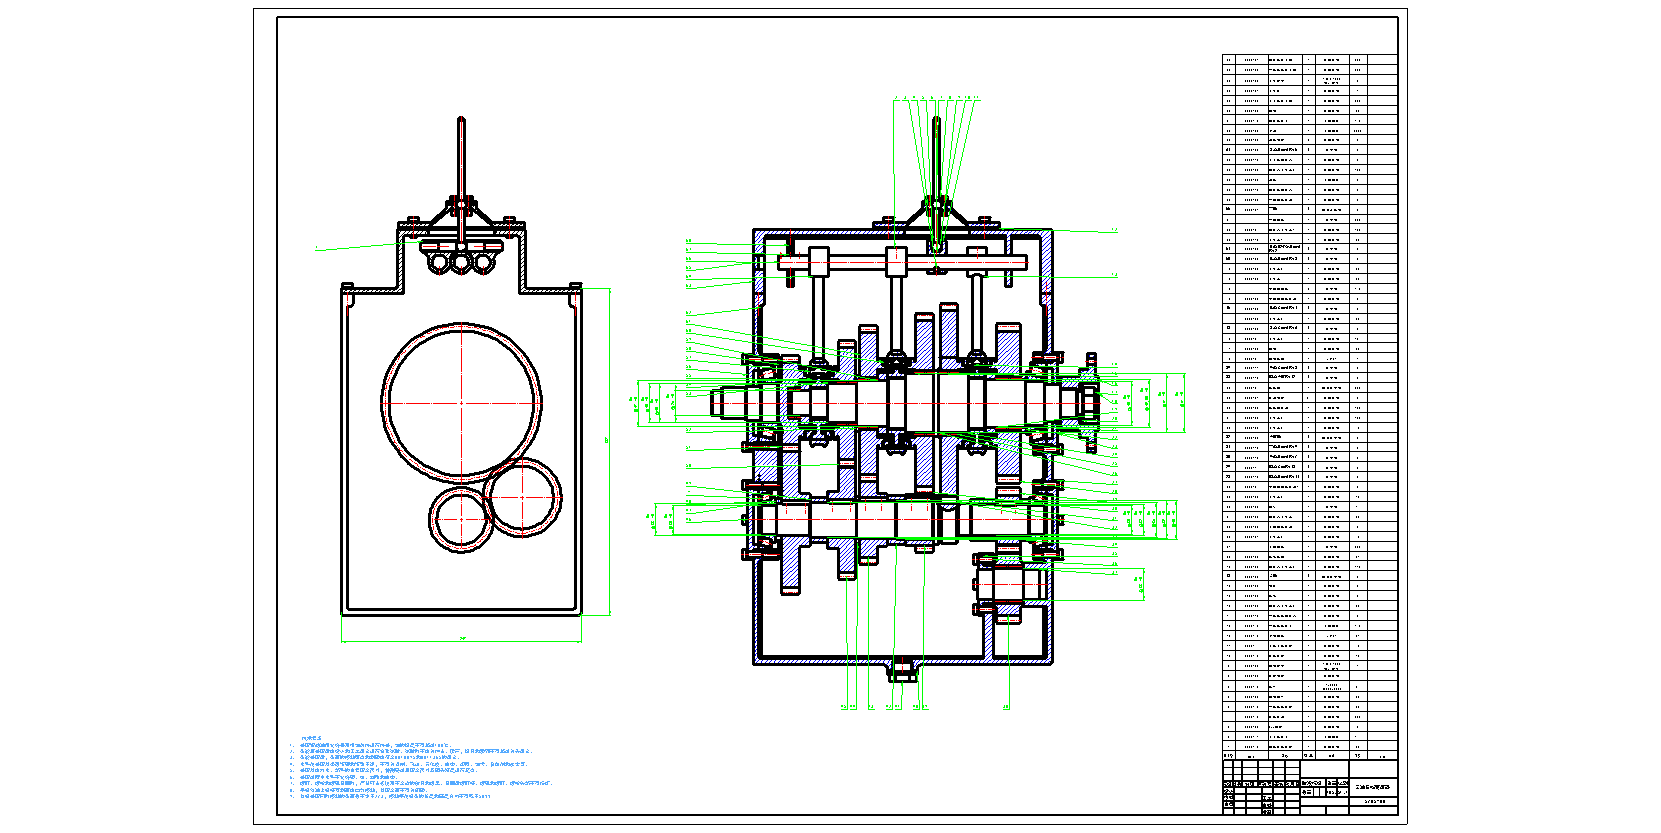Click the large circle in the left view

pos(461,402)
